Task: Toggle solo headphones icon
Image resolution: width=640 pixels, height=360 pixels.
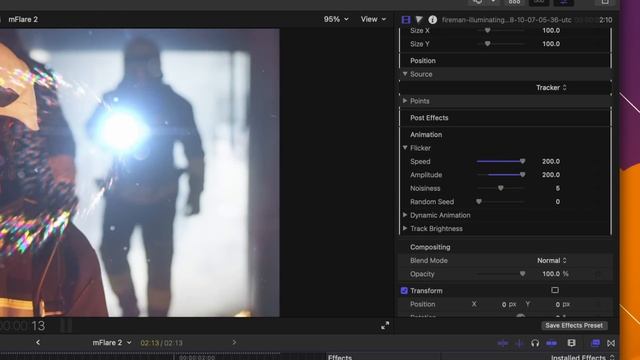Action: pos(535,343)
